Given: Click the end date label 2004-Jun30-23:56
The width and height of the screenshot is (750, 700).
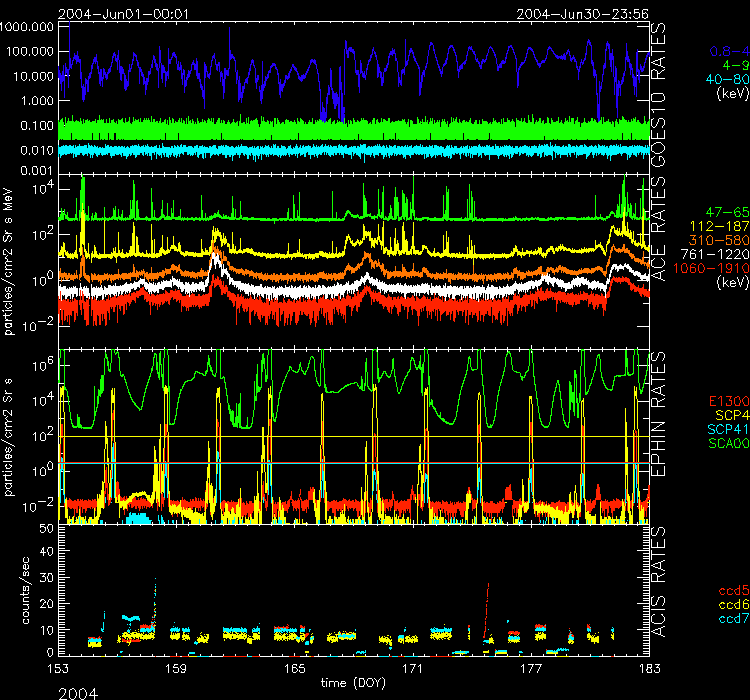Looking at the screenshot, I should (583, 13).
